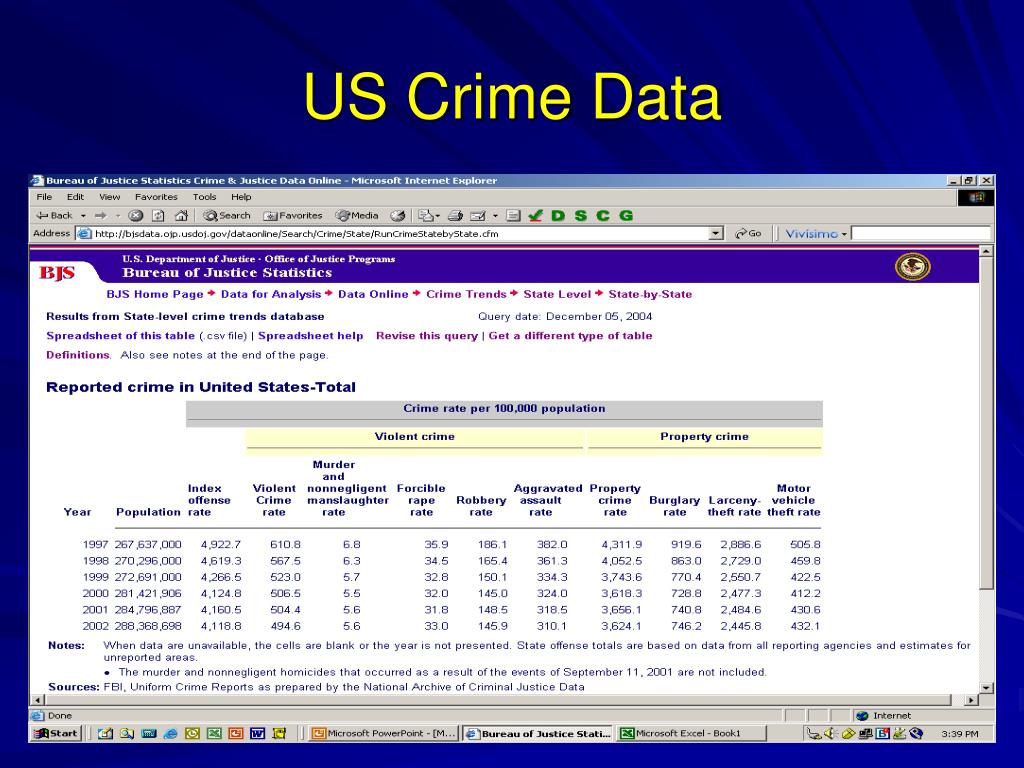Follow the Crime Trends breadcrumb link

coord(466,294)
